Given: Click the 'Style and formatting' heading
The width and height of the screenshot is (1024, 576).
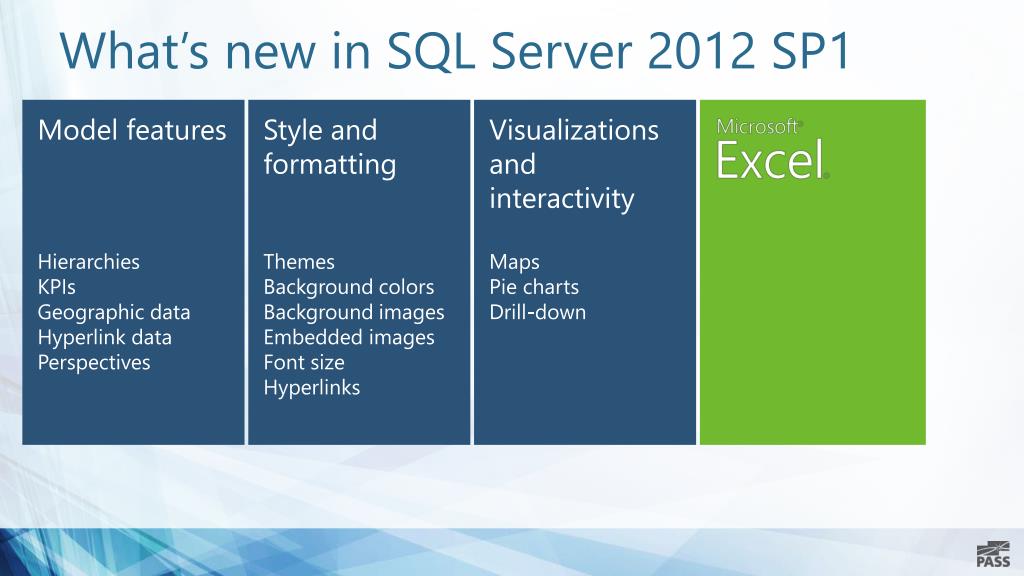Looking at the screenshot, I should point(330,148).
